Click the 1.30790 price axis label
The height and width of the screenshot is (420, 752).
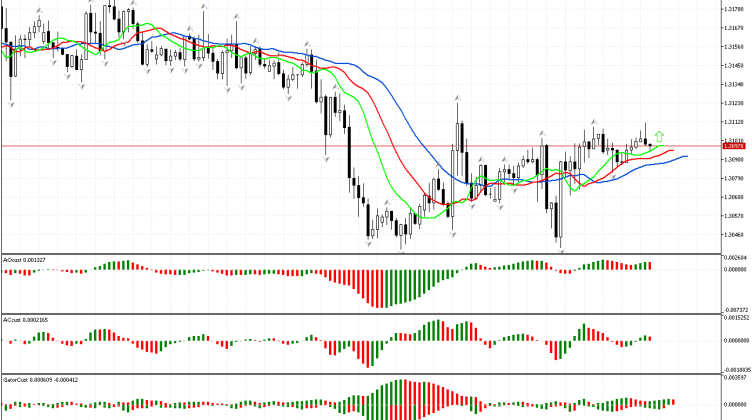click(735, 178)
